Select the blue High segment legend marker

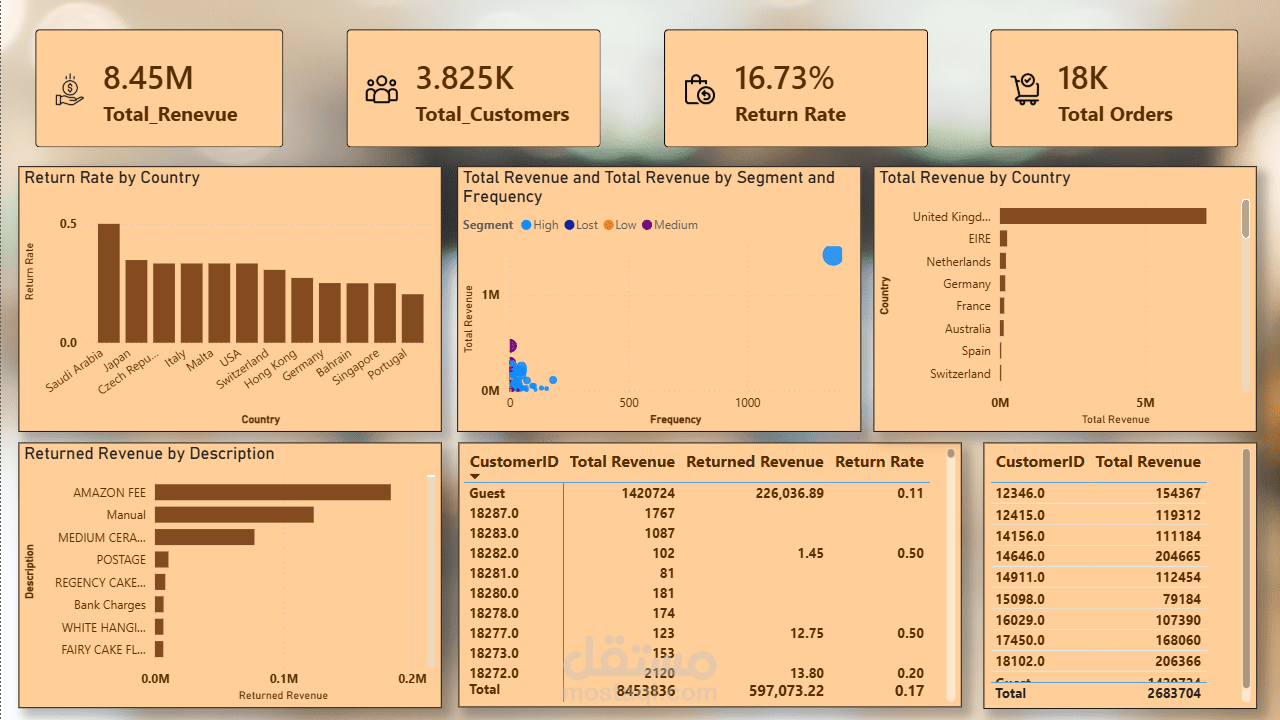point(525,224)
